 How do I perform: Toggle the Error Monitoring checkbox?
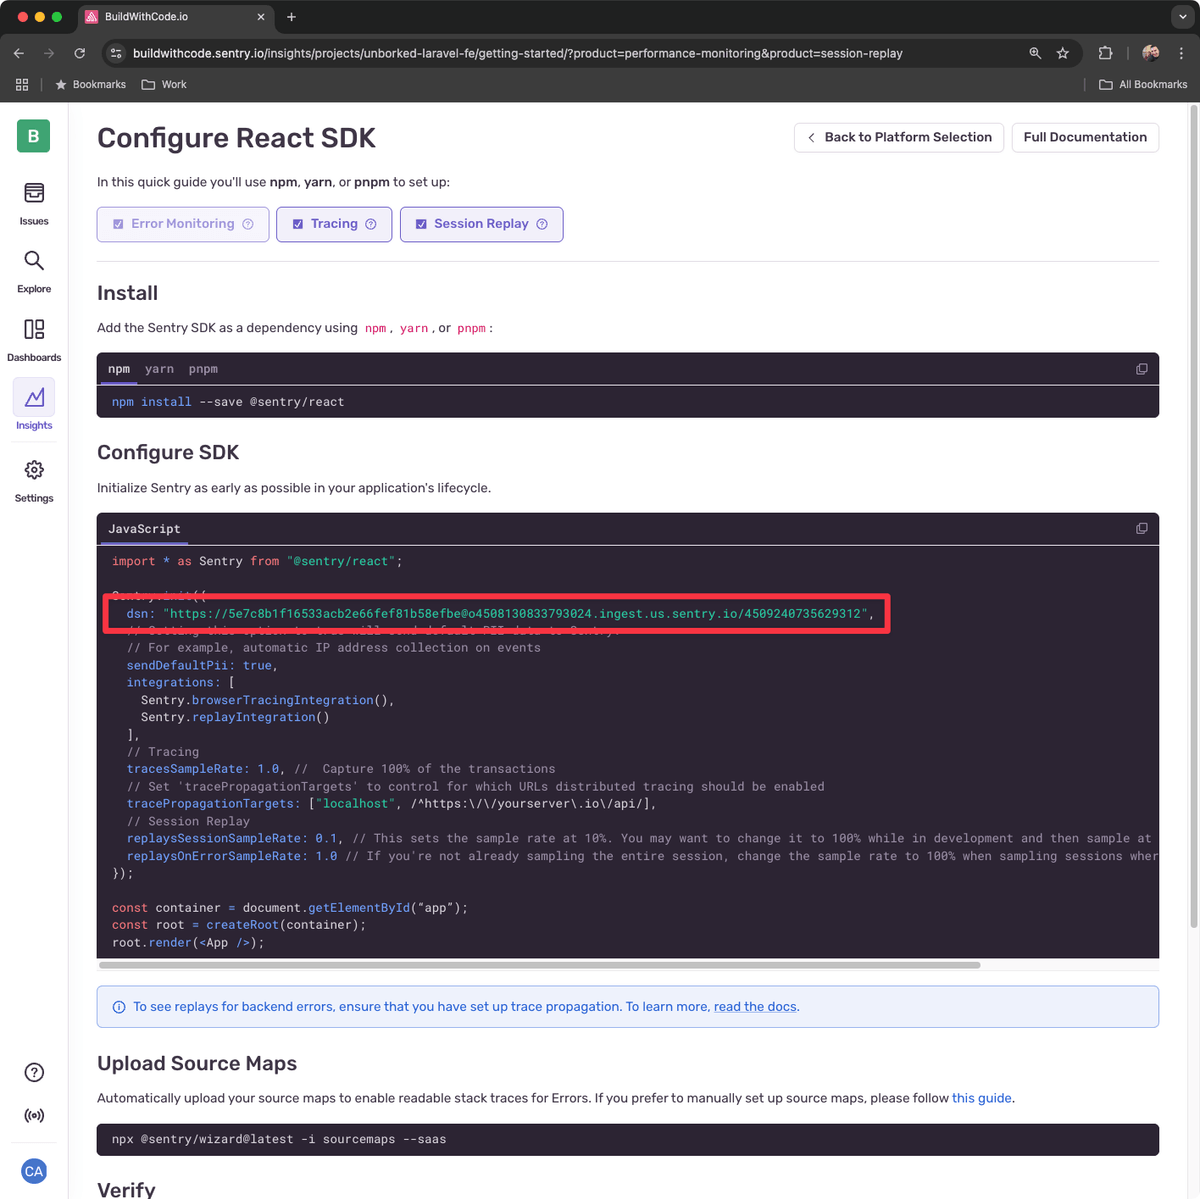click(x=118, y=224)
